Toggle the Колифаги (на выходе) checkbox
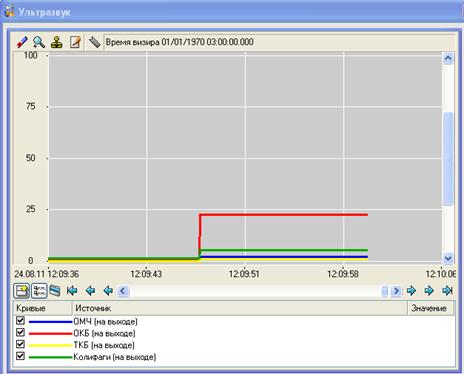464x374 pixels. (x=20, y=356)
